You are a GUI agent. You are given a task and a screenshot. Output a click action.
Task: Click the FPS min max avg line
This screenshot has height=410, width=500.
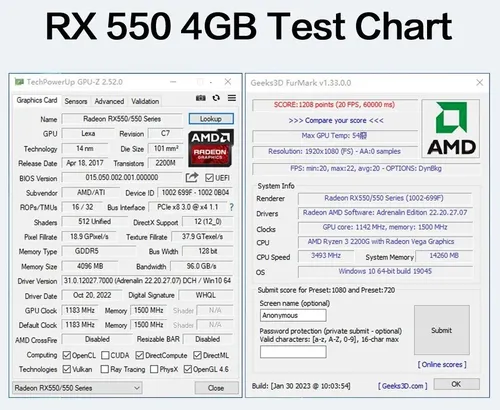tap(366, 168)
